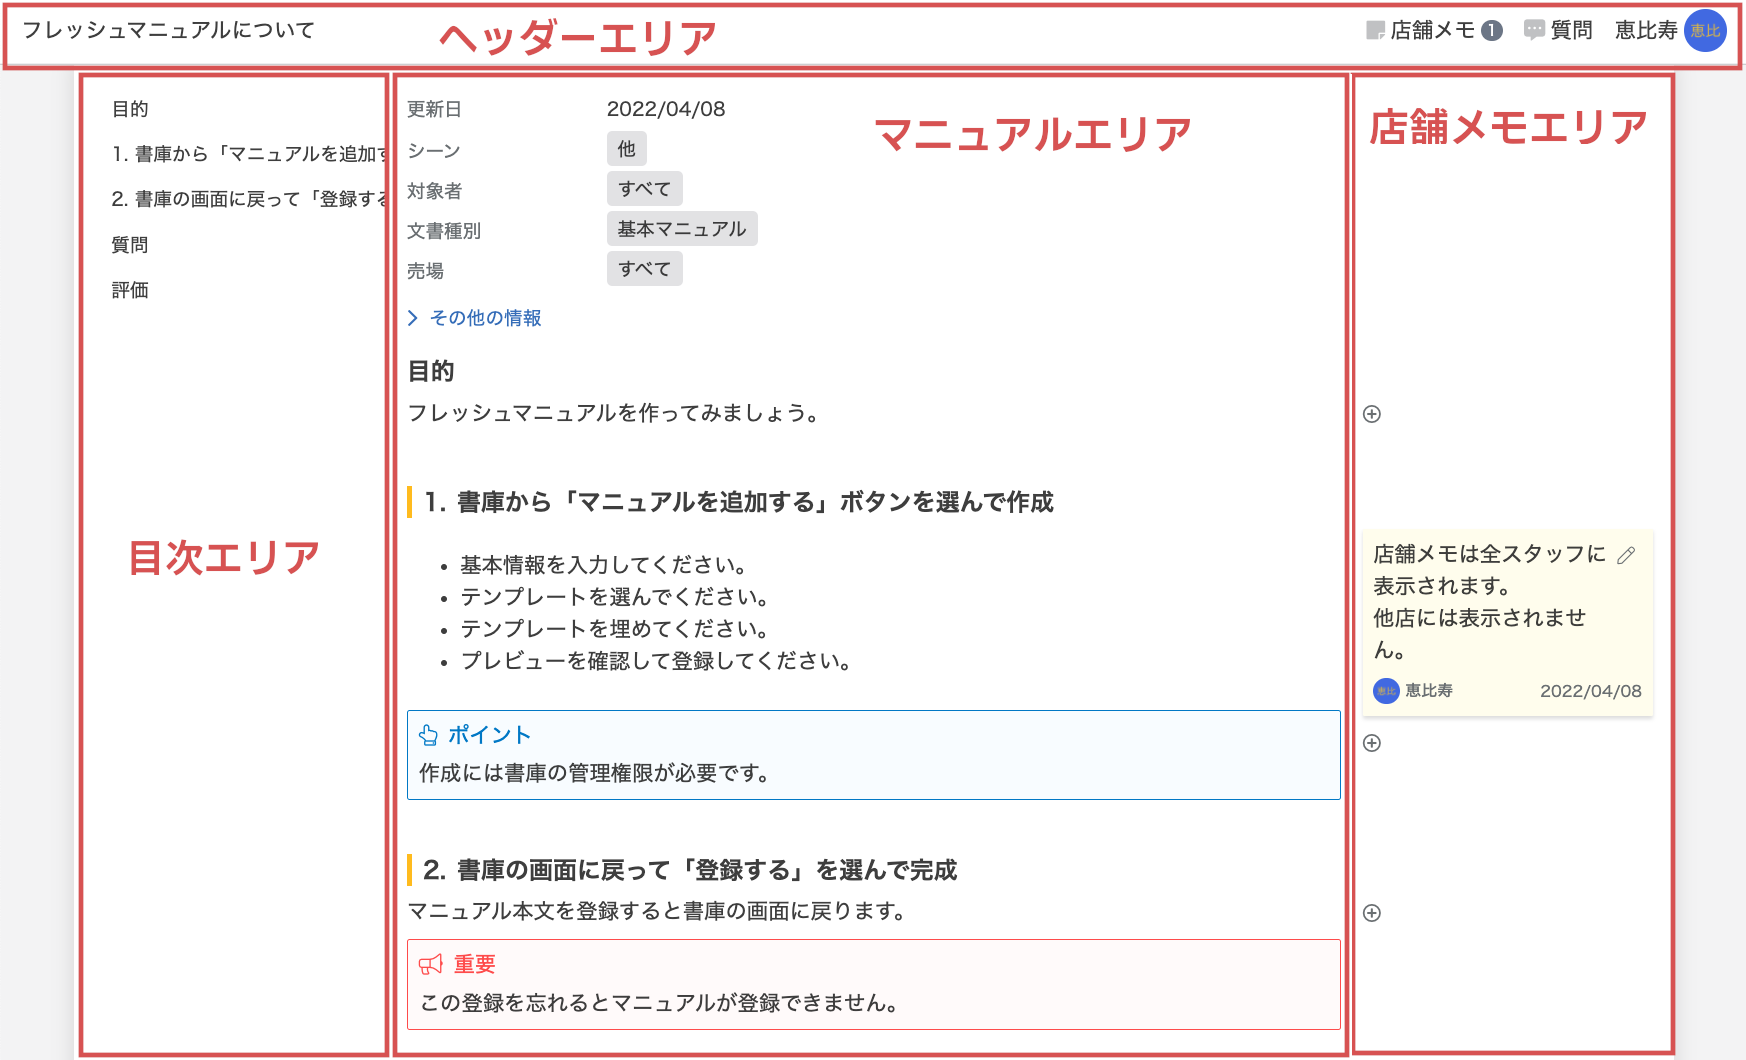Click the megaphone icon beside 重要
This screenshot has height=1060, width=1746.
click(x=430, y=963)
